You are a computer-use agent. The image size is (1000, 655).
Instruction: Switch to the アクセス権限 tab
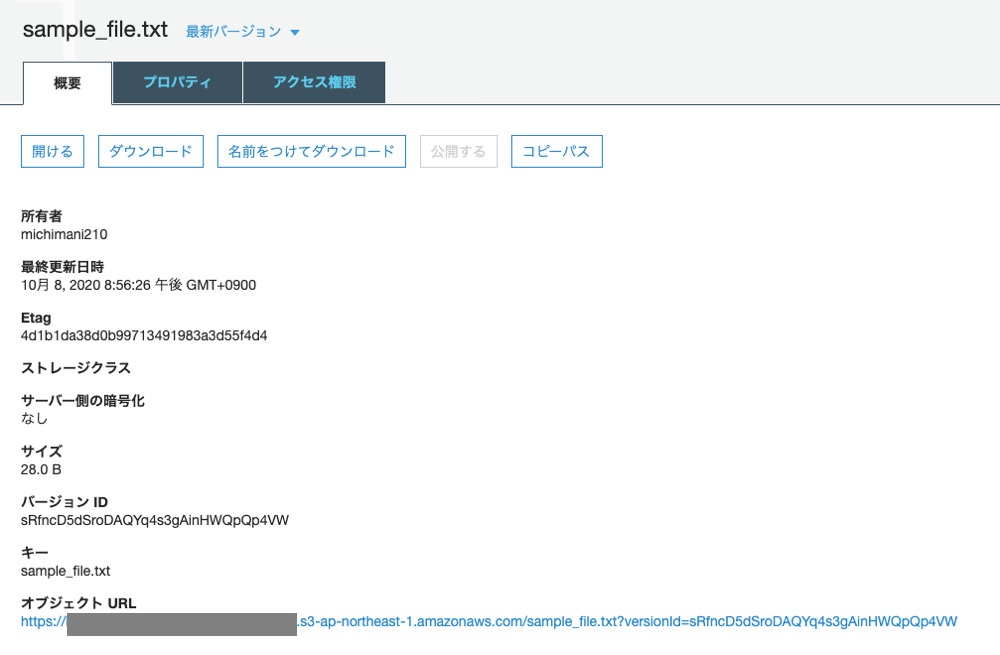tap(314, 82)
